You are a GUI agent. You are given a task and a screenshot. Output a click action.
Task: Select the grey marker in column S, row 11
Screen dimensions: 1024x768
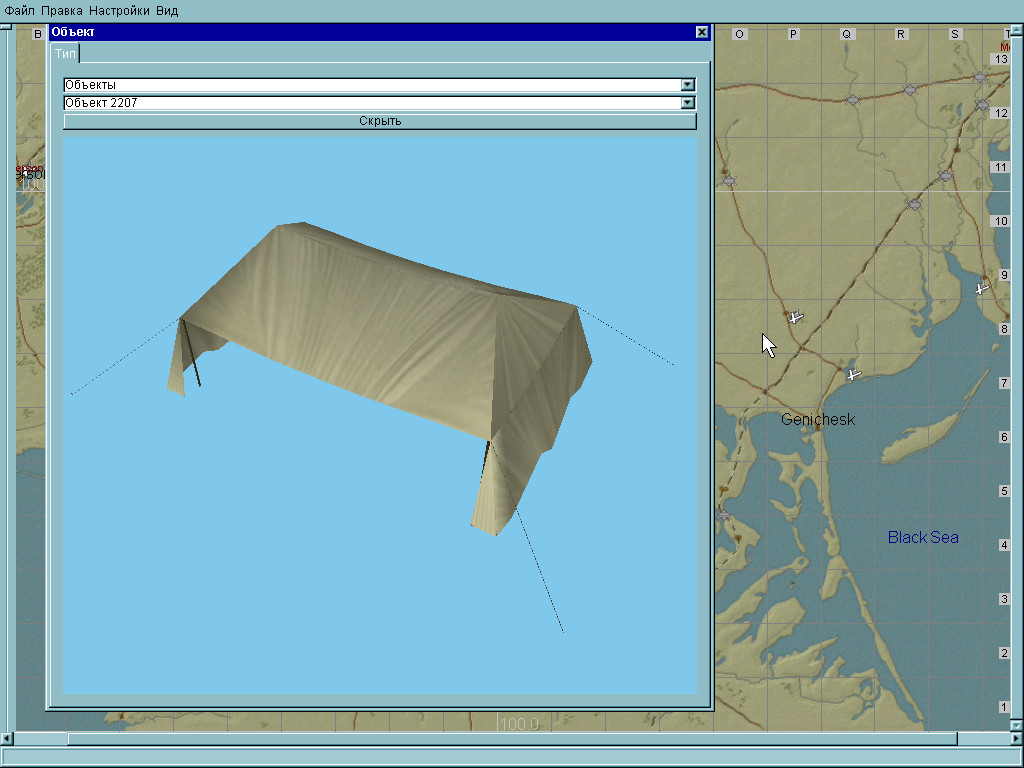[945, 176]
